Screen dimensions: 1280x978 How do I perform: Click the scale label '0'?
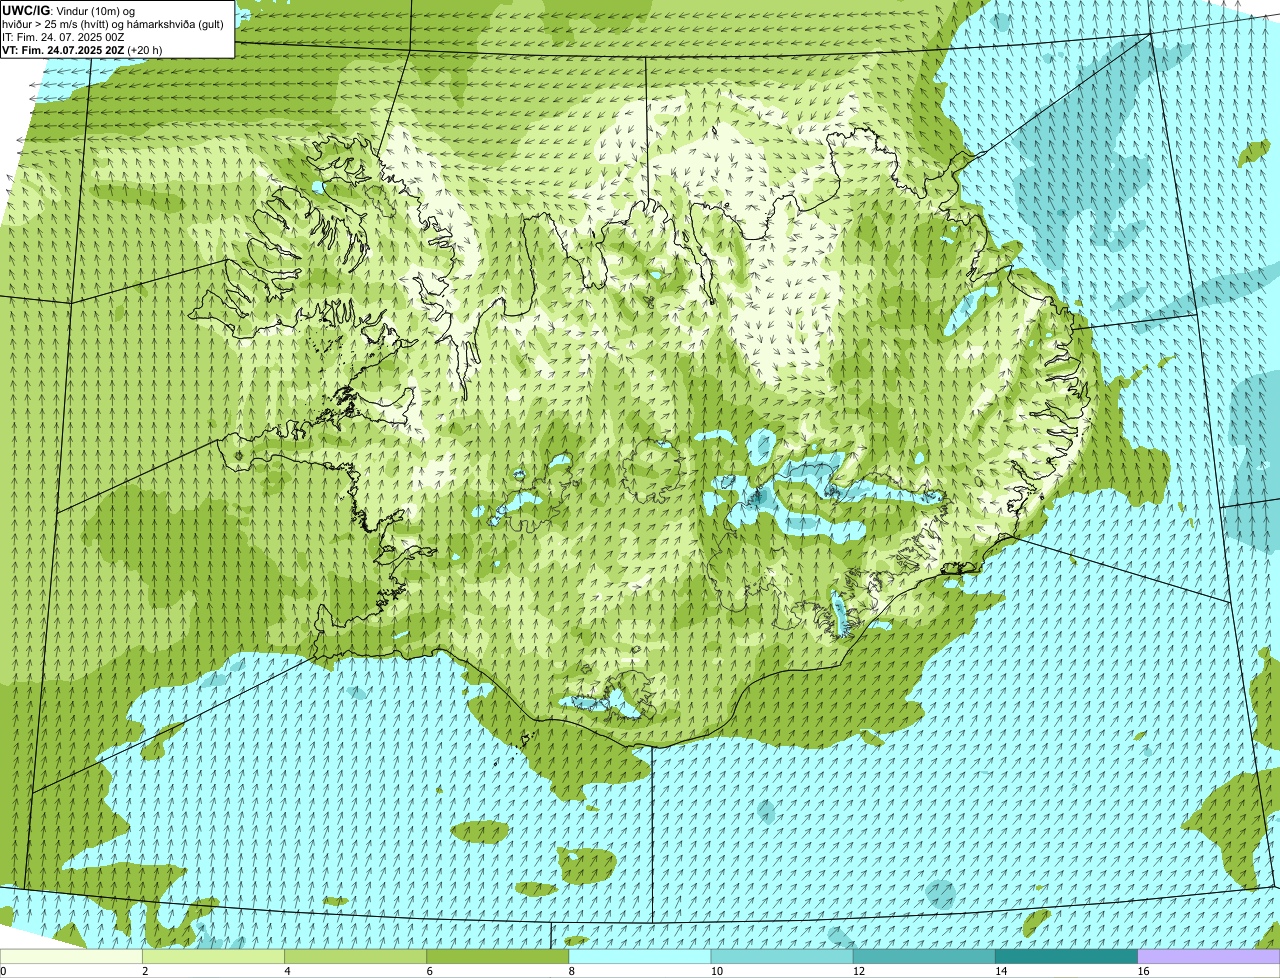click(3, 971)
